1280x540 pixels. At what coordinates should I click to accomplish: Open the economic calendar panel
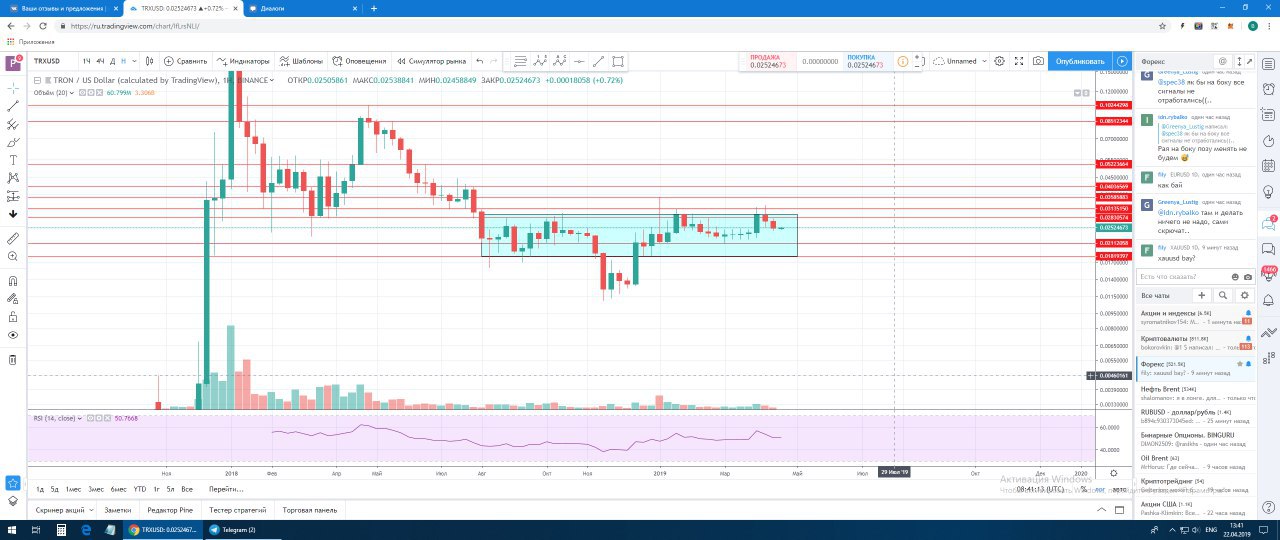point(1269,166)
